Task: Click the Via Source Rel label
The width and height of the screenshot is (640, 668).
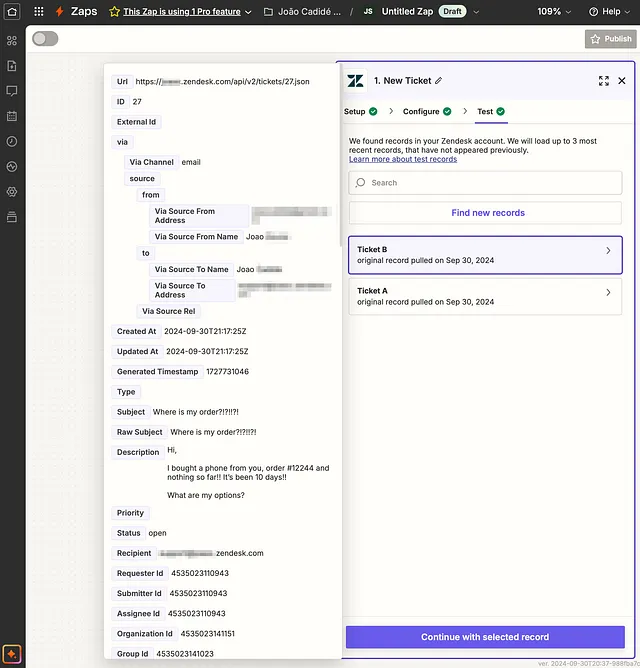Action: click(168, 311)
